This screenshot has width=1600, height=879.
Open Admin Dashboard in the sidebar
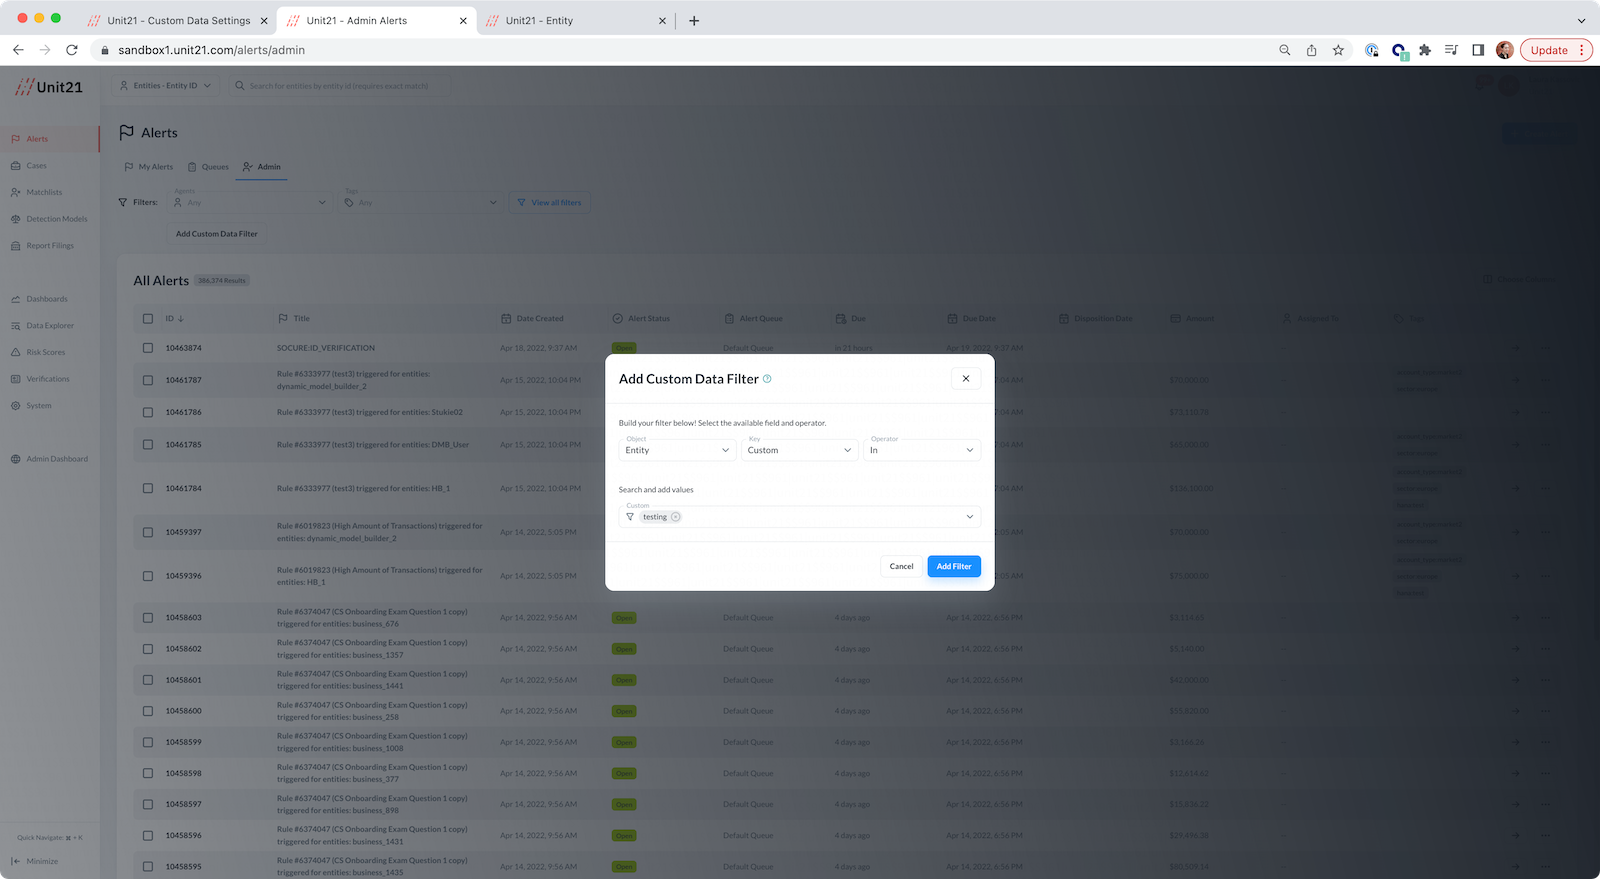point(57,459)
